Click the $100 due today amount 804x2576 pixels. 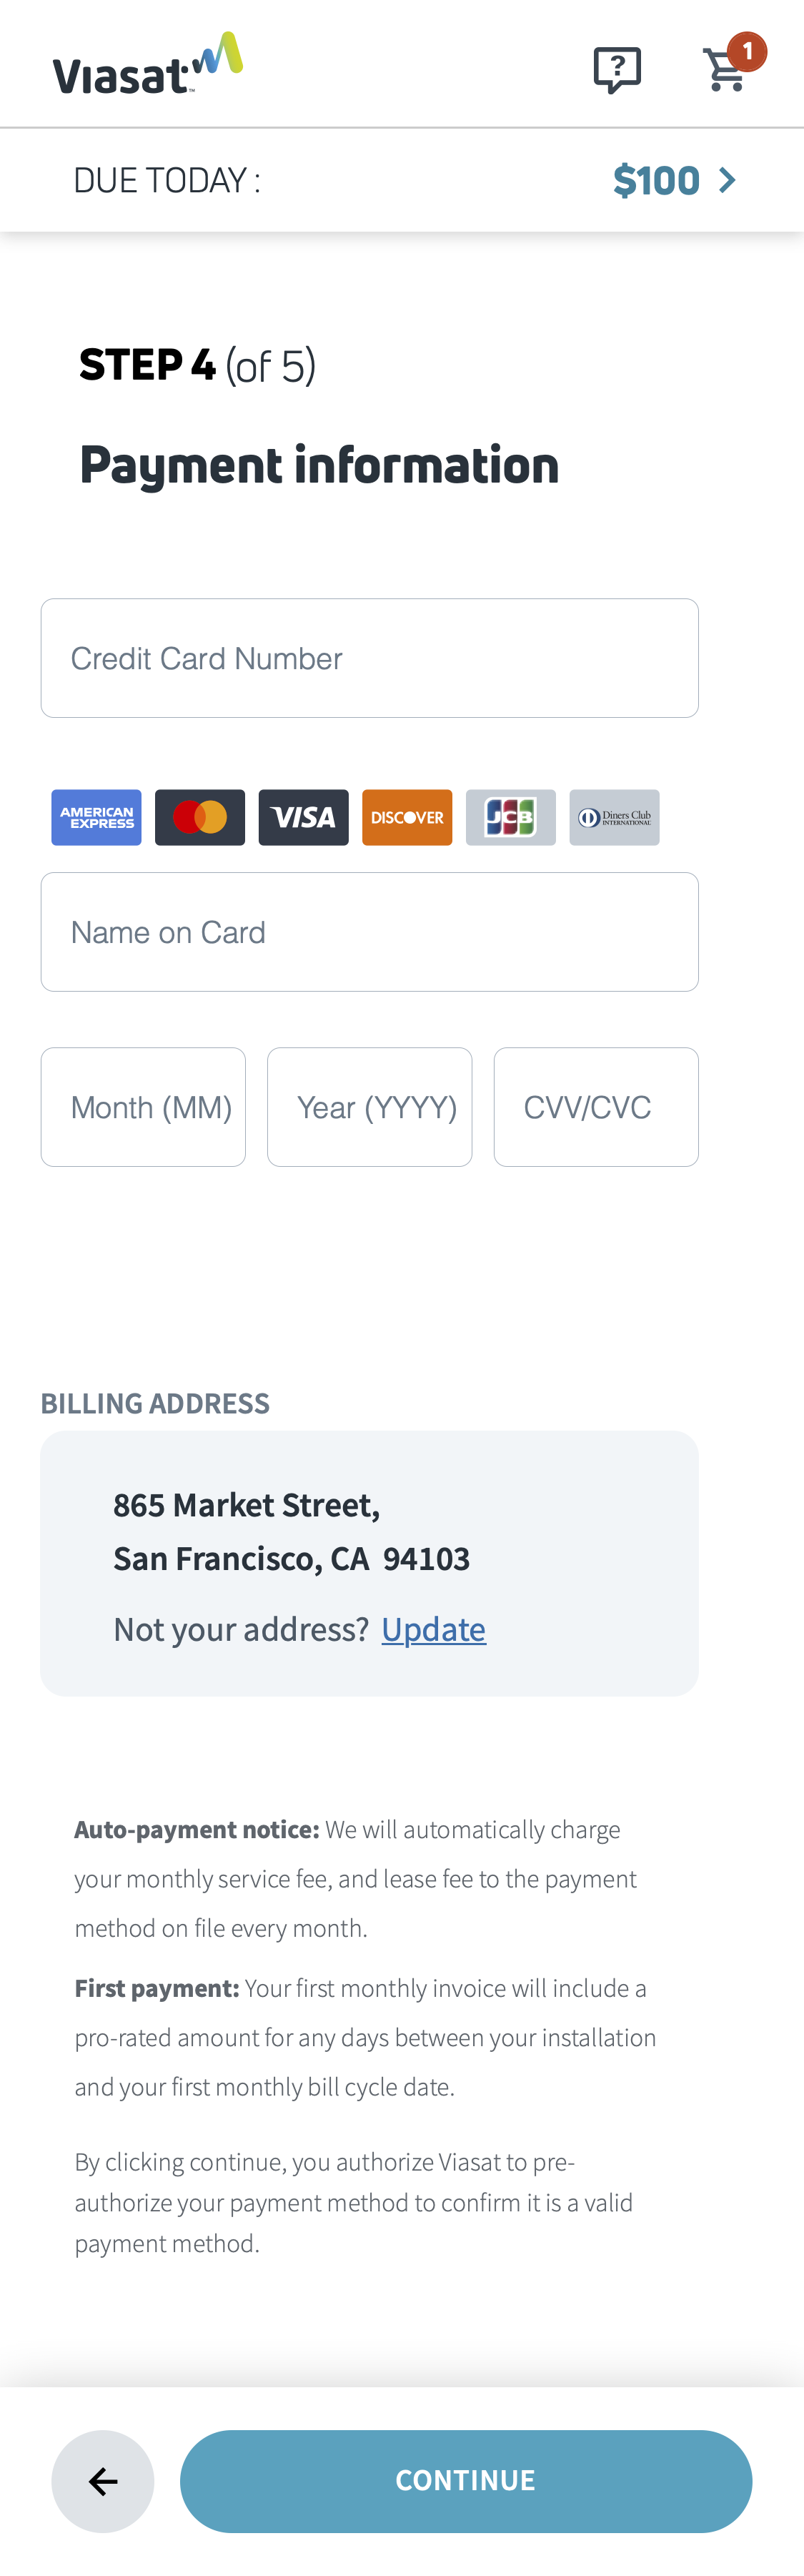[656, 181]
